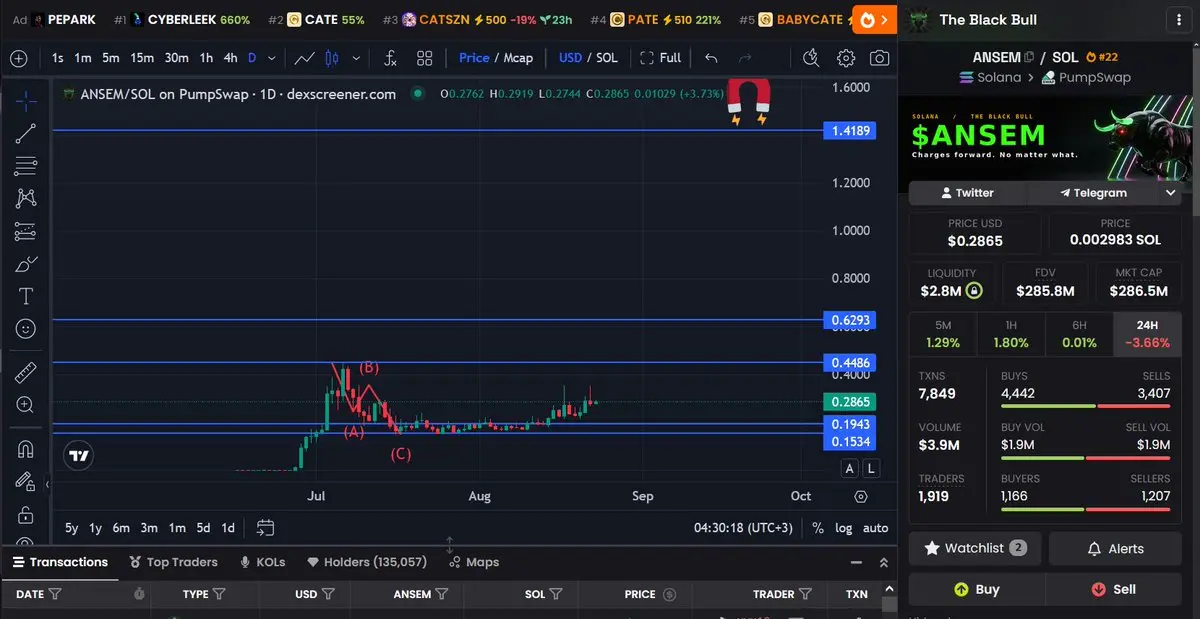The width and height of the screenshot is (1200, 619).
Task: Select the 5M stats tab
Action: click(x=943, y=334)
